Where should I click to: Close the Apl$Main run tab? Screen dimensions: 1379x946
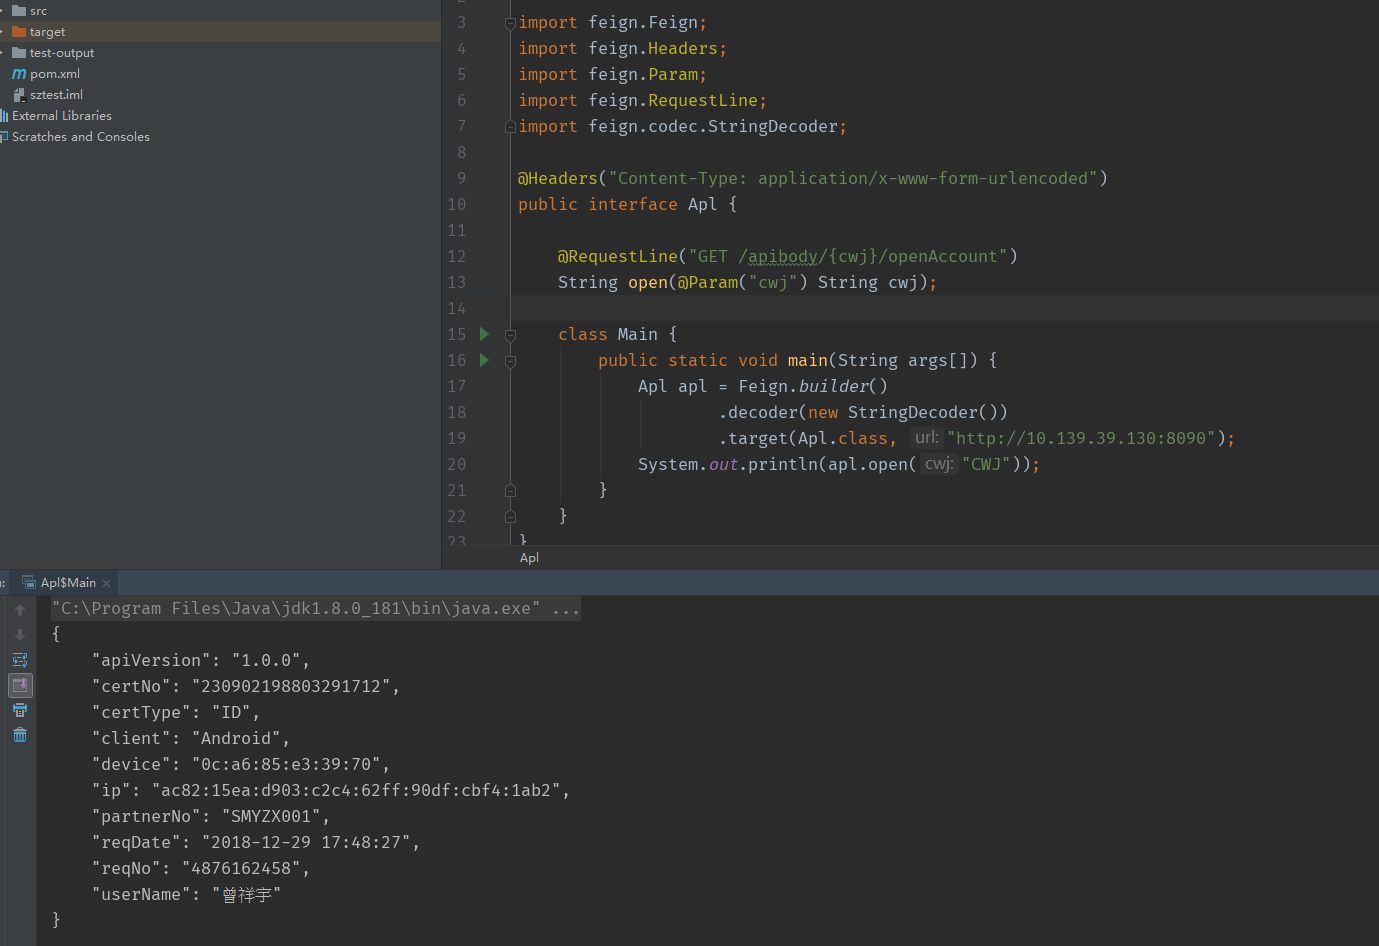pos(107,584)
